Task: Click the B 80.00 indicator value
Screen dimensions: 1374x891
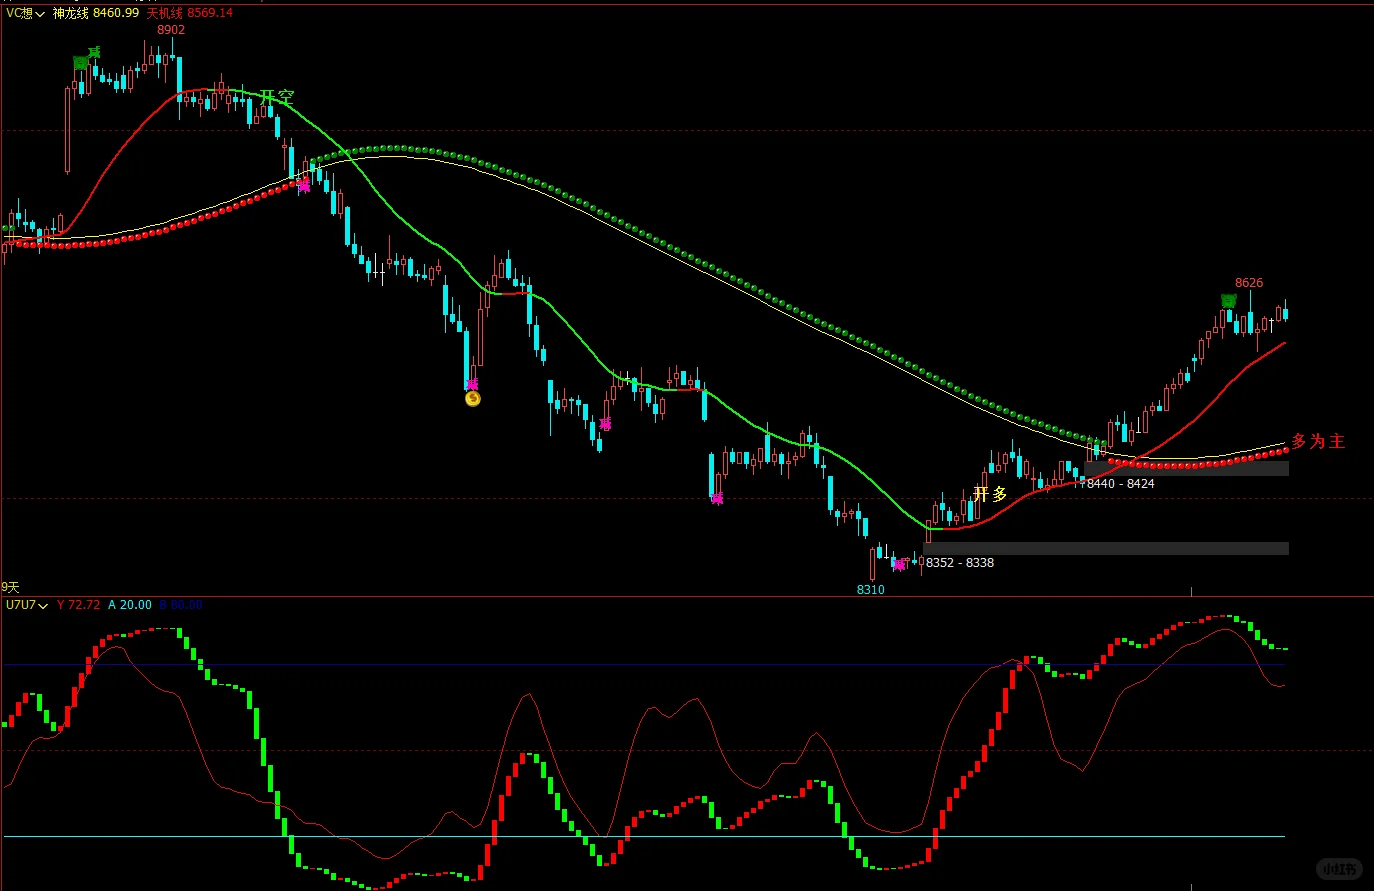Action: [181, 605]
